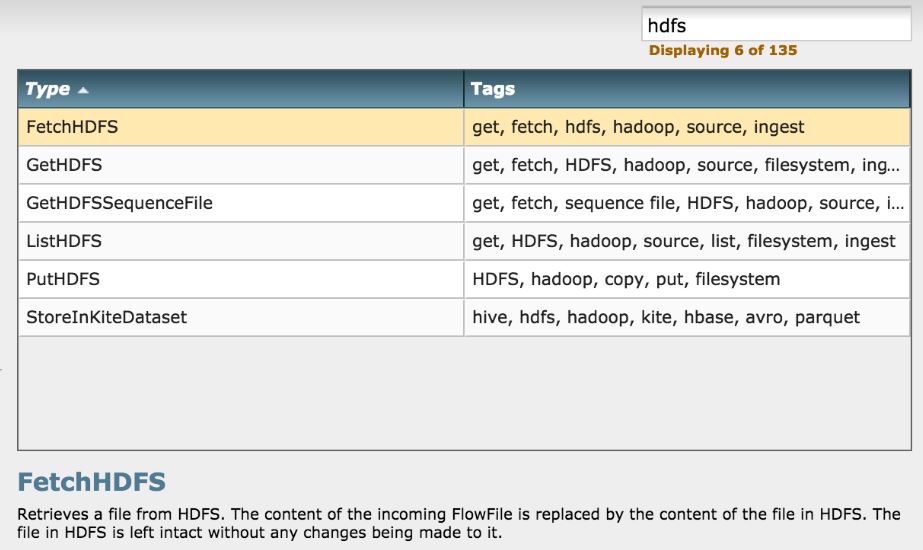Sort by the Tags column header
Screen dimensions: 923x550
492,89
